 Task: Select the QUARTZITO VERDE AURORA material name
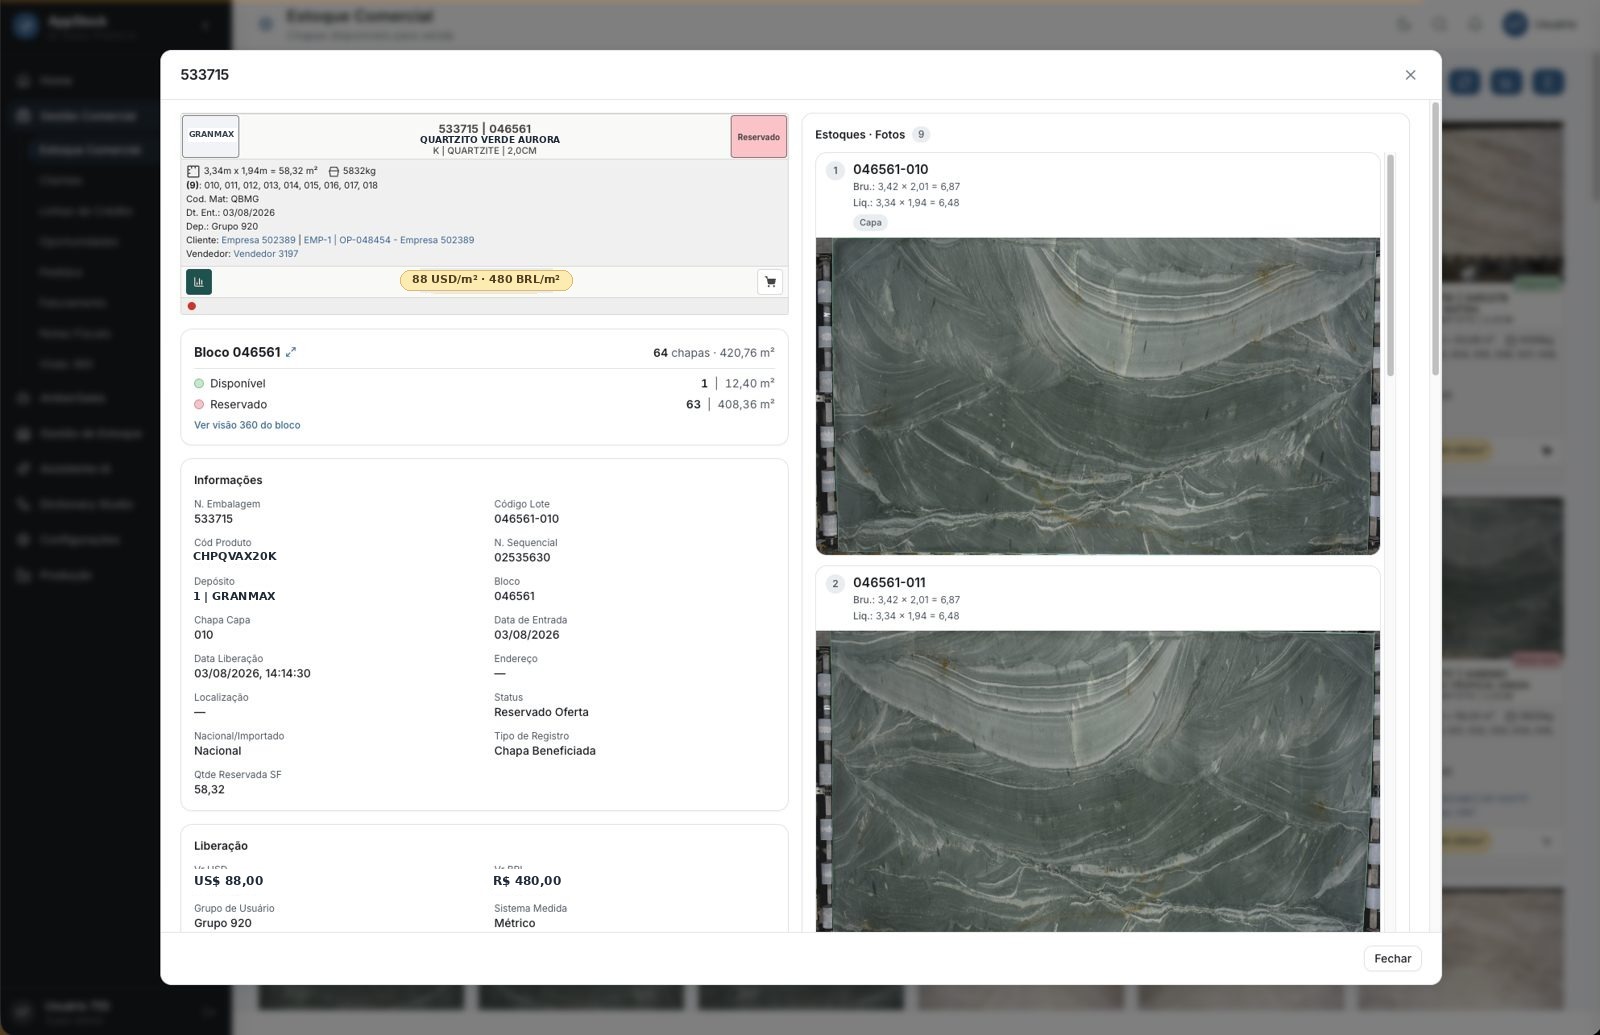(490, 140)
